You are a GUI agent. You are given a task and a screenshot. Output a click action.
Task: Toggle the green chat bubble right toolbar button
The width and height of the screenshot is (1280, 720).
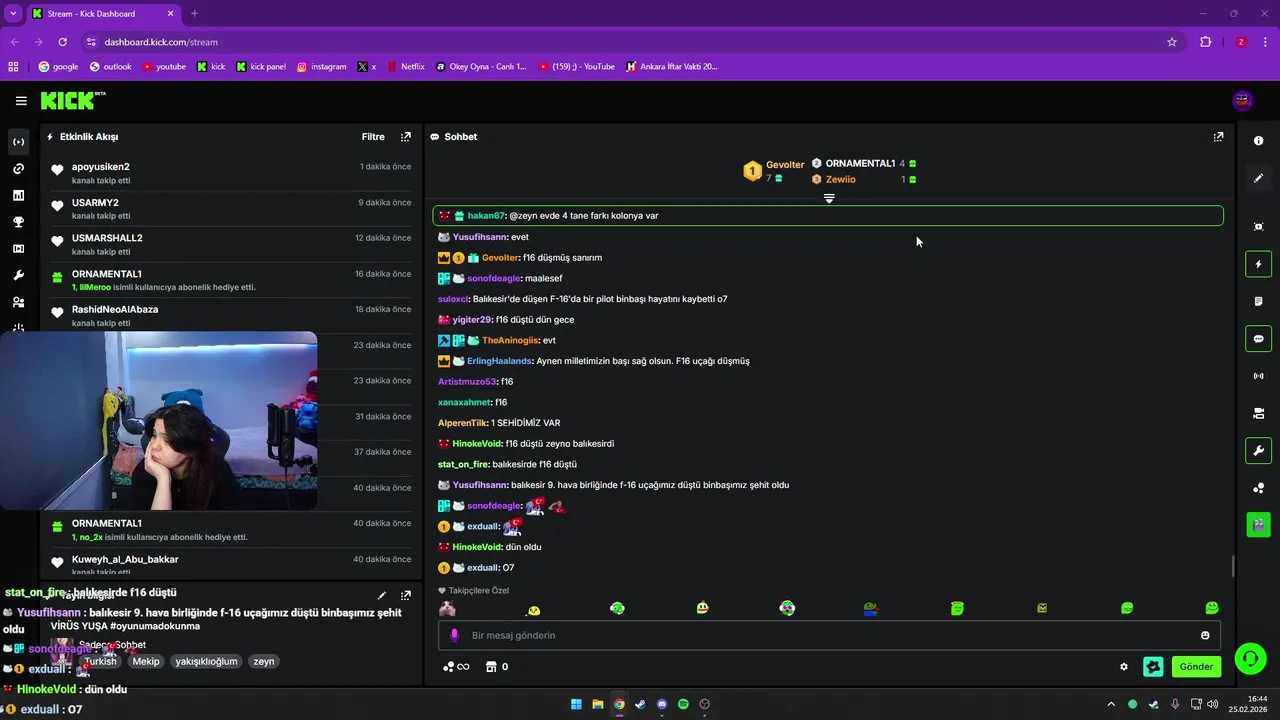point(1258,338)
